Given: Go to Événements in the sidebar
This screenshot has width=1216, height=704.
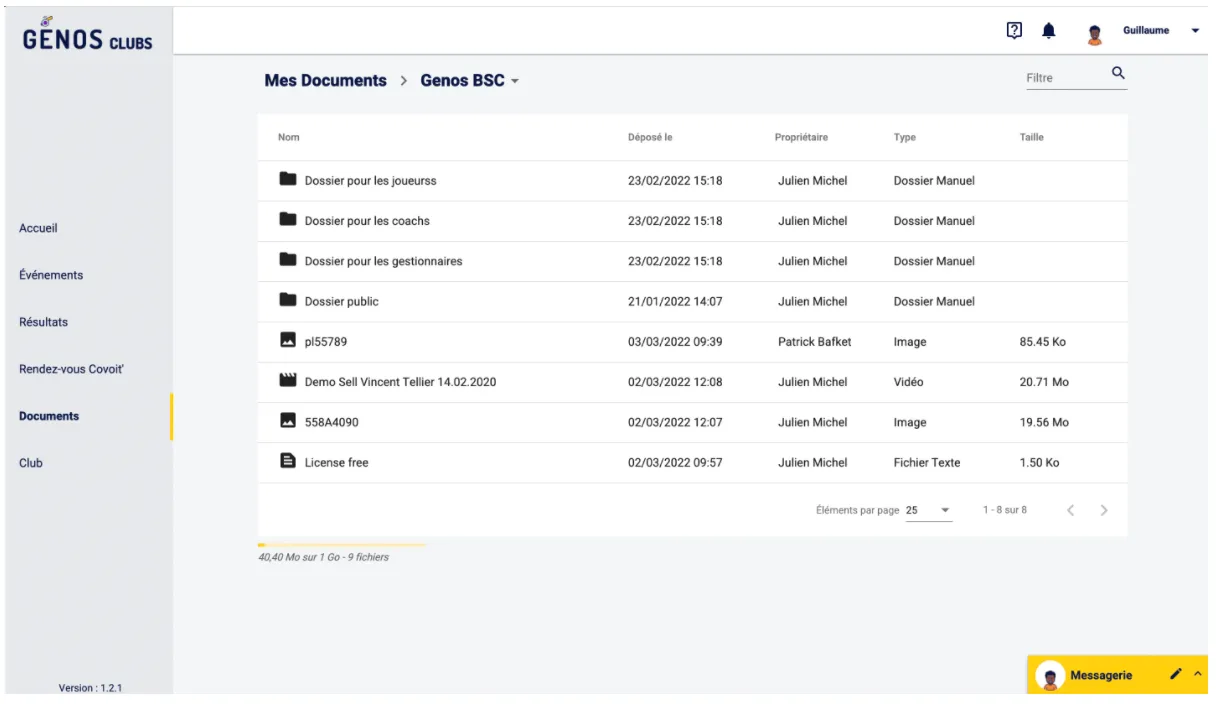Looking at the screenshot, I should (51, 275).
